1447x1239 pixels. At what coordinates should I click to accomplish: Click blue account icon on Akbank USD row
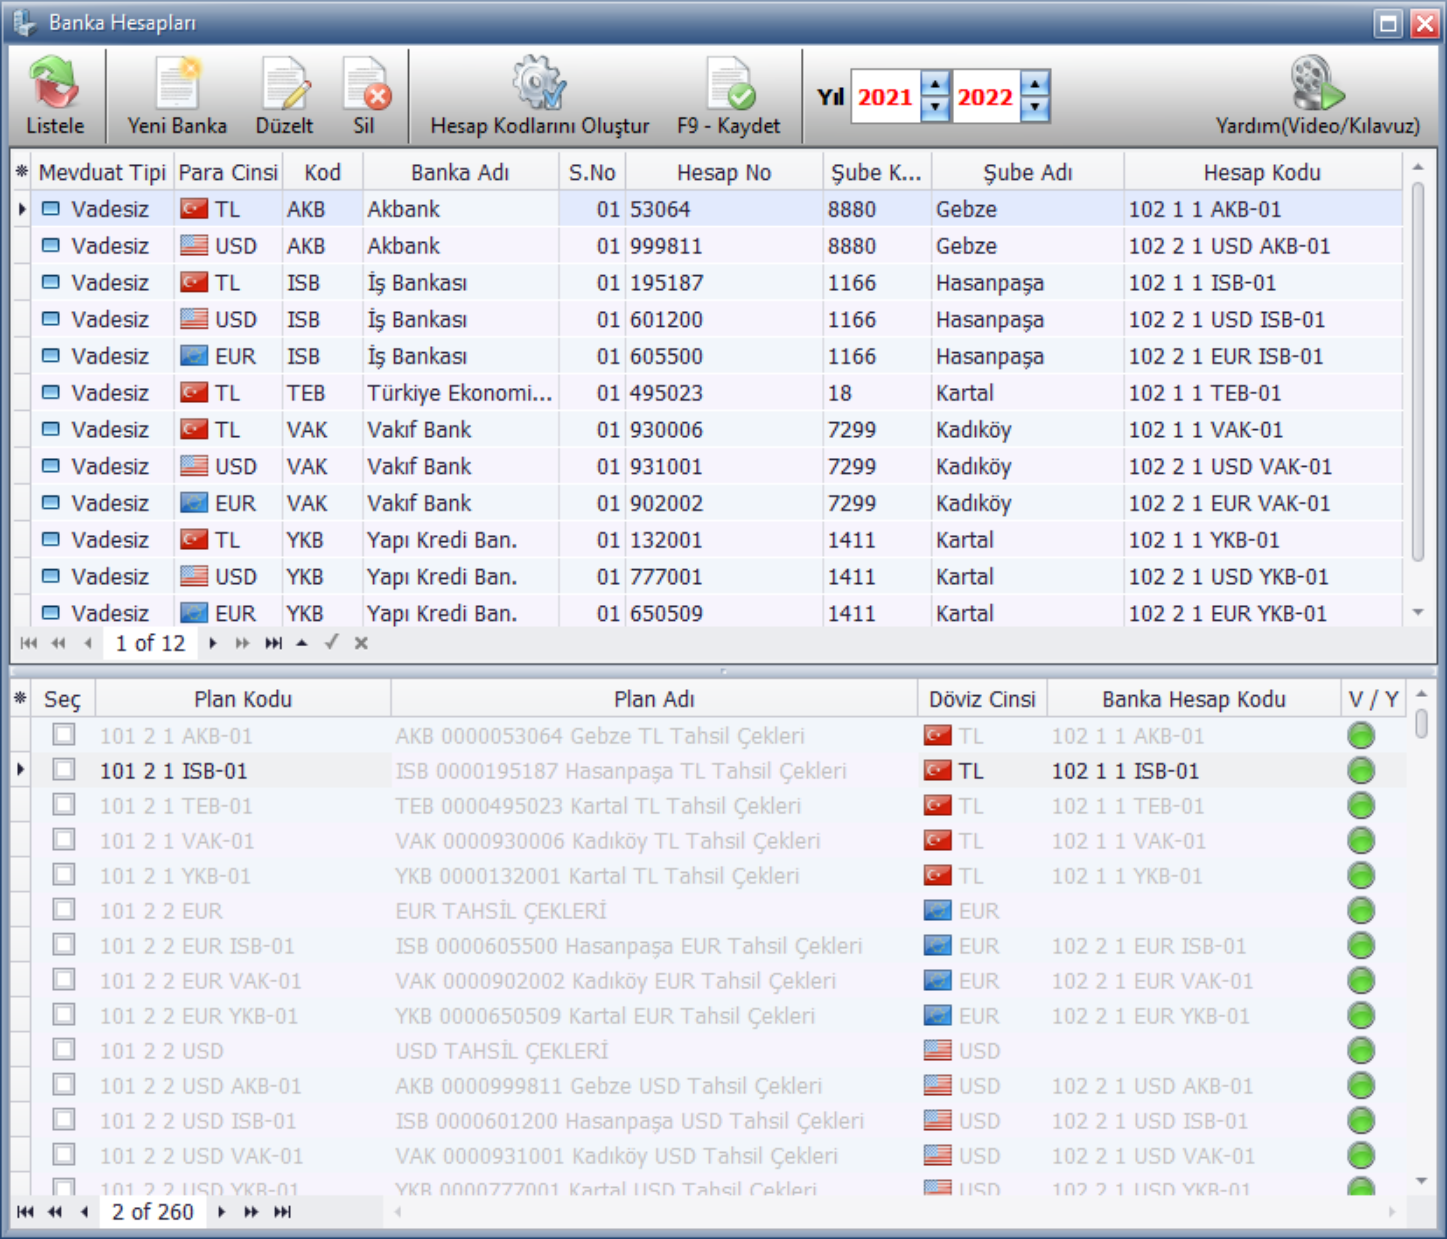pyautogui.click(x=51, y=245)
